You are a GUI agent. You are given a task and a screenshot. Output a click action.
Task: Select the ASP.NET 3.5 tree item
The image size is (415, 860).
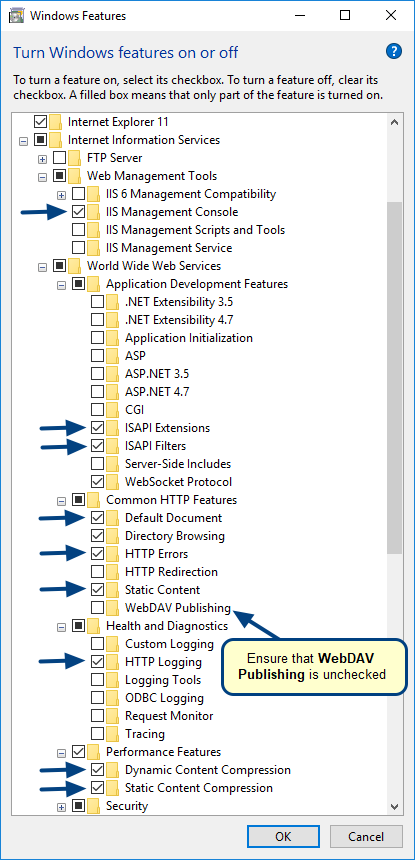click(157, 374)
